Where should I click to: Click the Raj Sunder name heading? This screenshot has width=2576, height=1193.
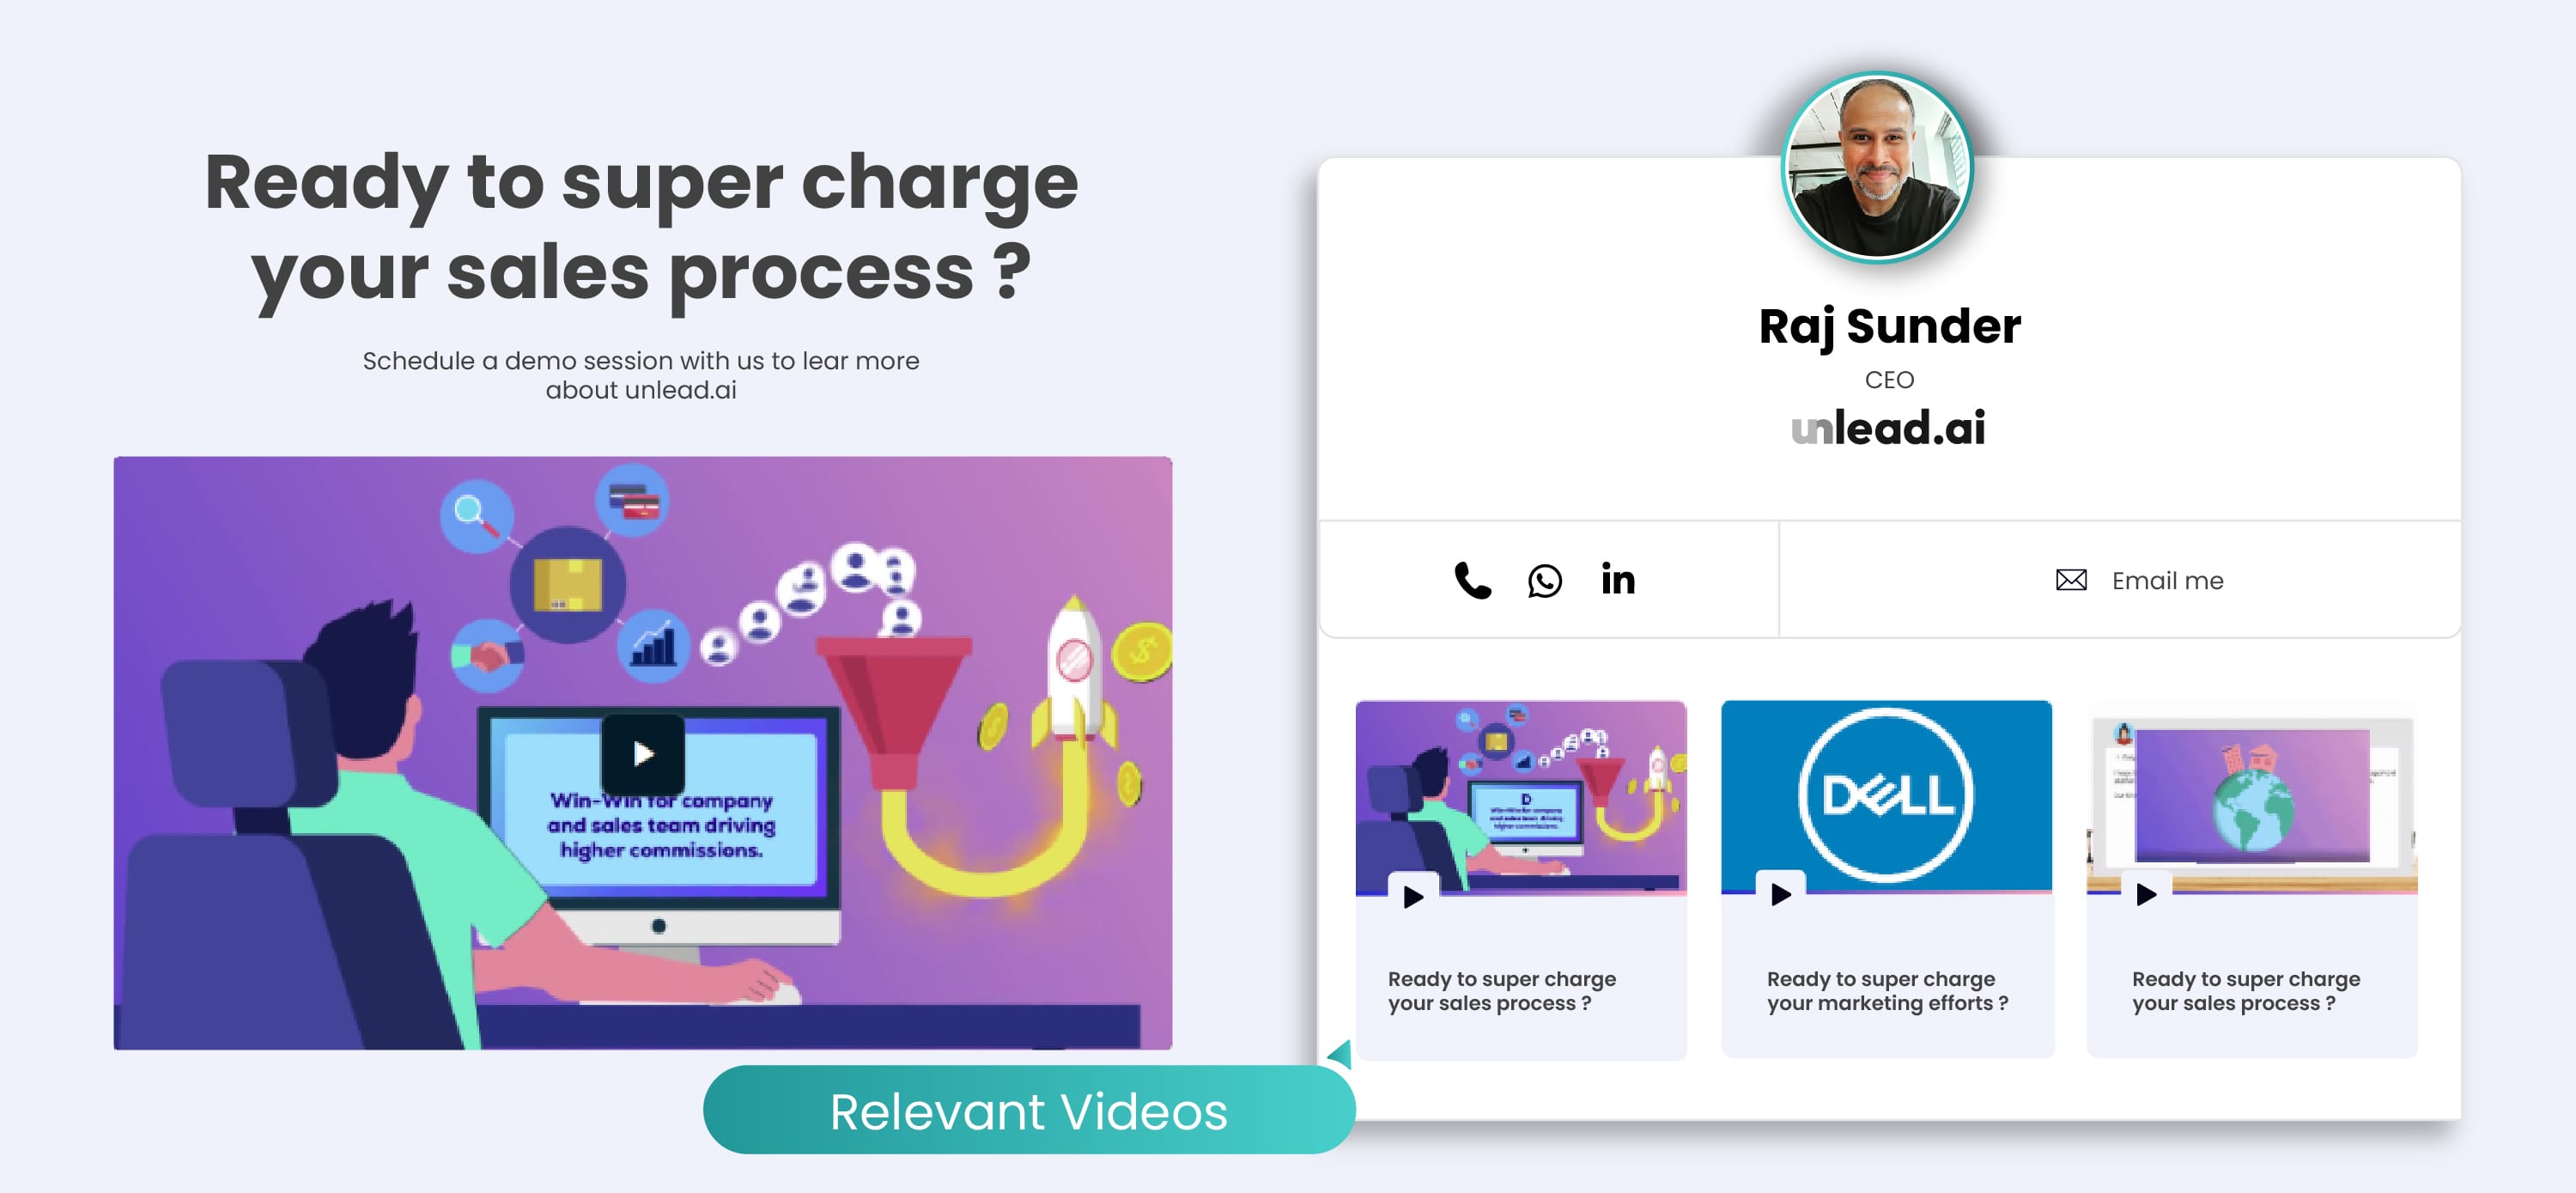(x=1889, y=326)
